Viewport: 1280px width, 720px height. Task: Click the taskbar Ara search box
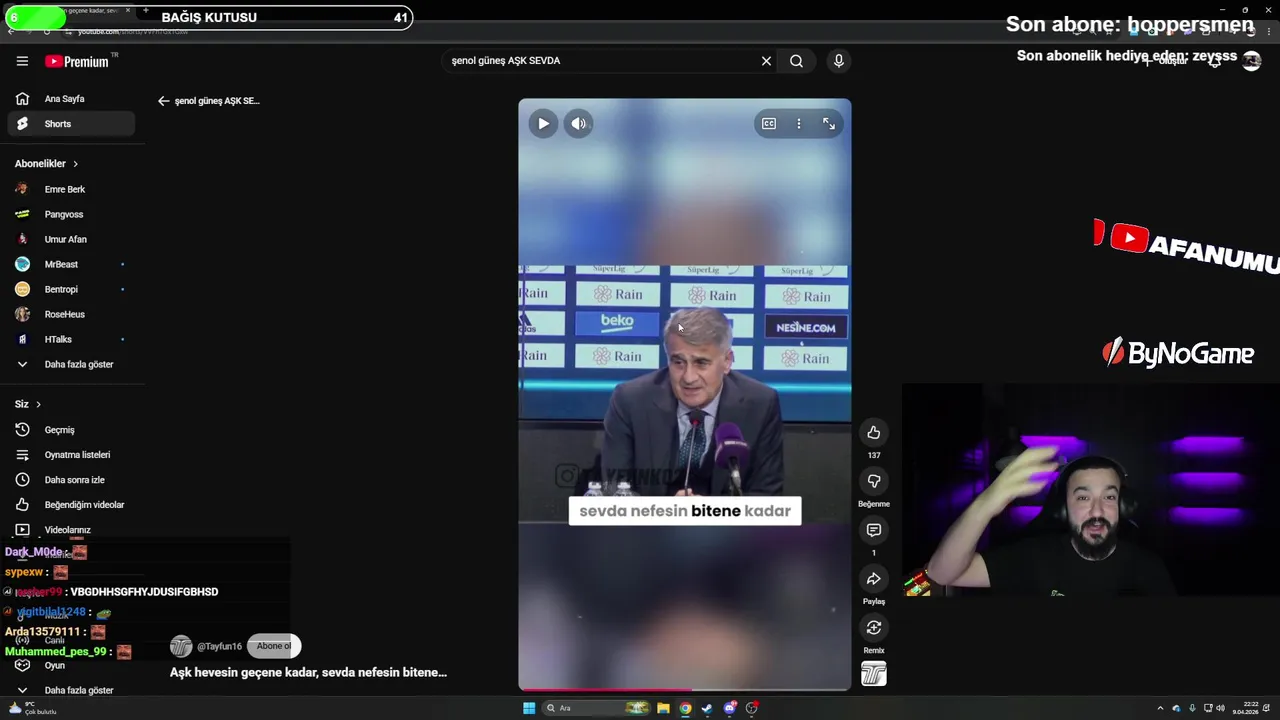pos(597,708)
